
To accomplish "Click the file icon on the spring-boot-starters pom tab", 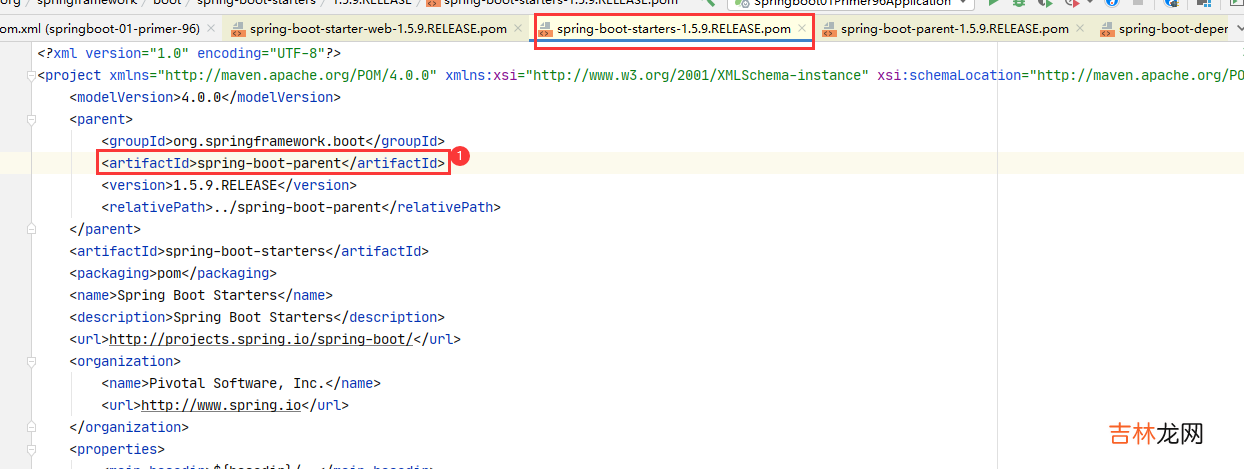I will click(545, 29).
